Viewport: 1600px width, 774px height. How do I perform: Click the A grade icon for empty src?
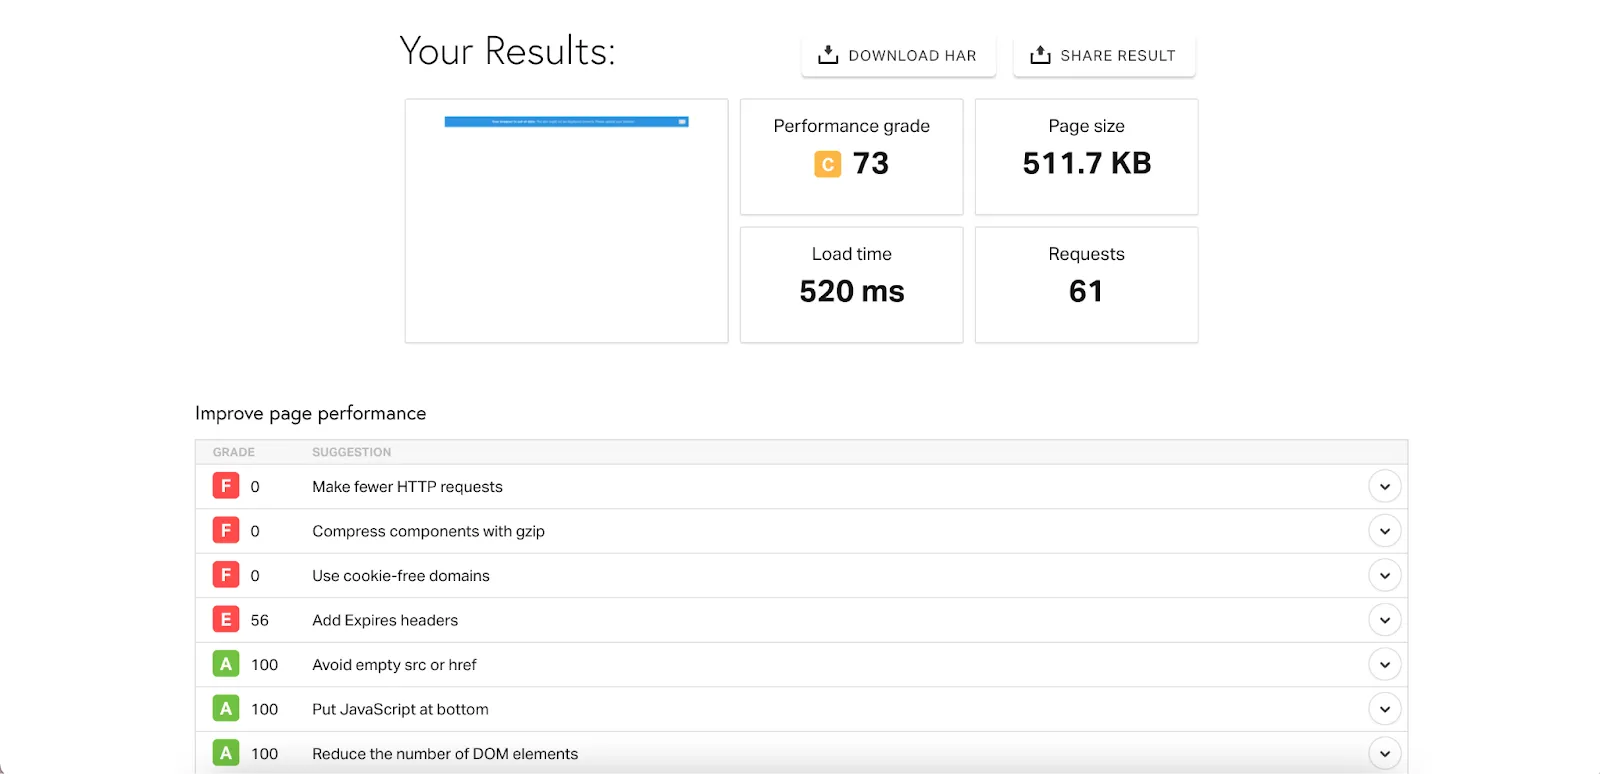[226, 664]
